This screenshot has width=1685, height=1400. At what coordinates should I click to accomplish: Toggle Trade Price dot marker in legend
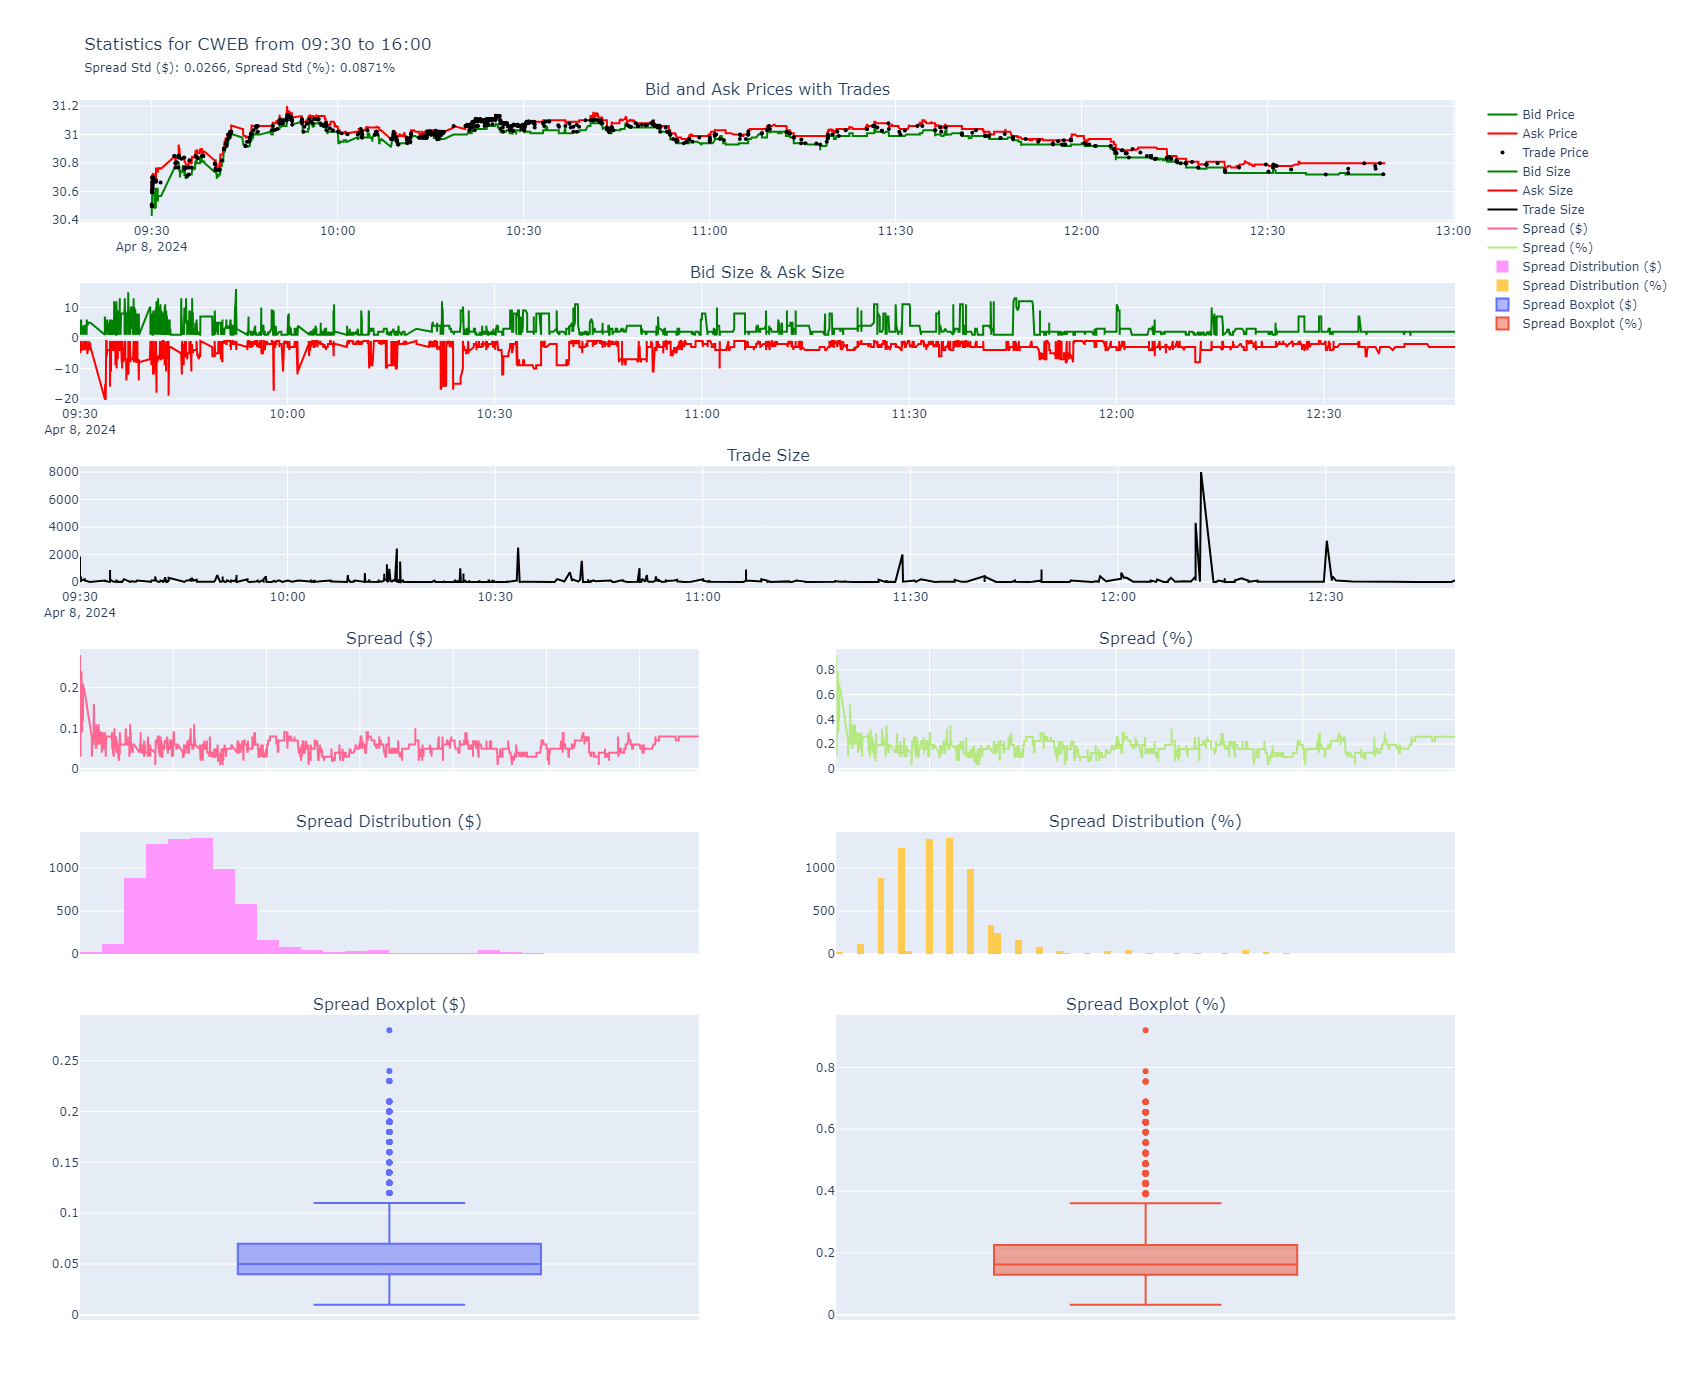1502,153
